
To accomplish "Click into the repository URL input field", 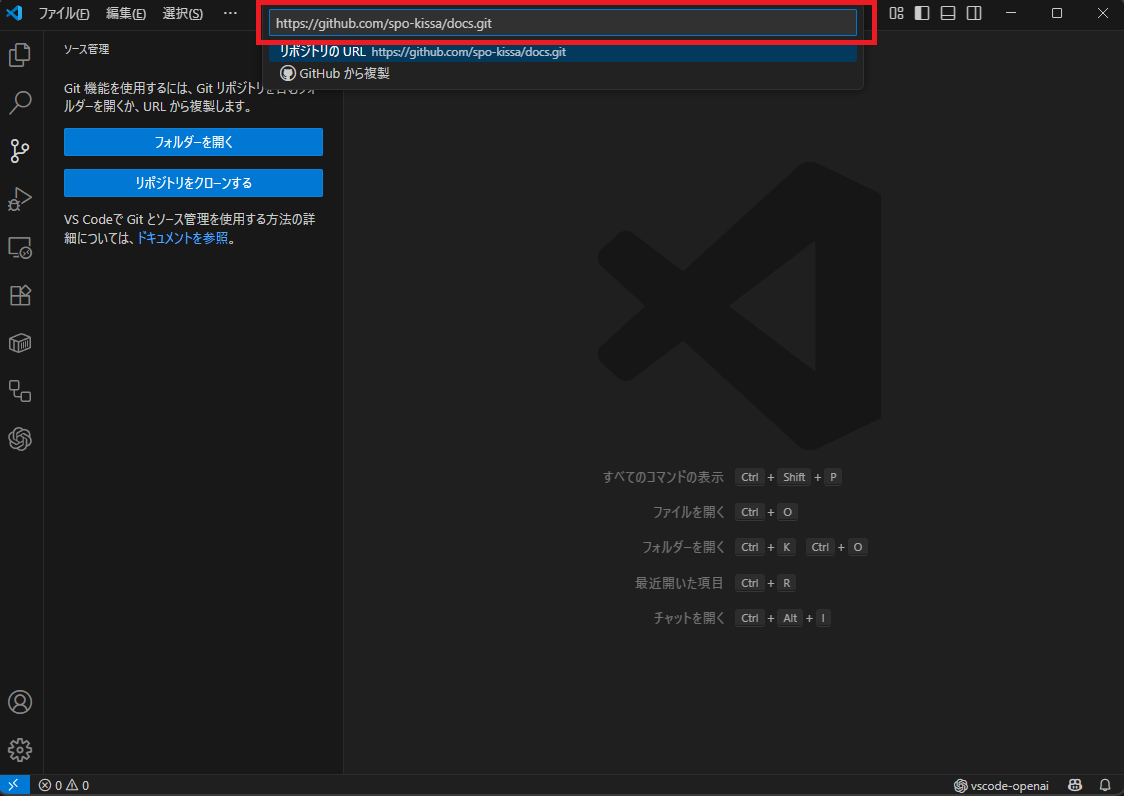I will click(x=562, y=22).
